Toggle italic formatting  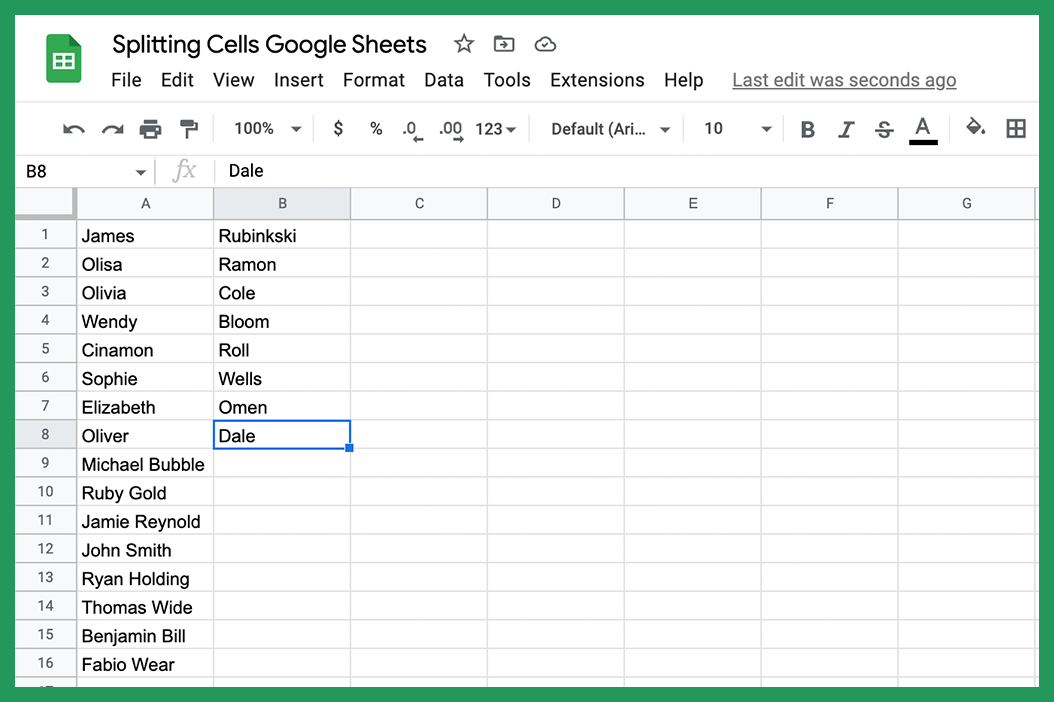(845, 128)
